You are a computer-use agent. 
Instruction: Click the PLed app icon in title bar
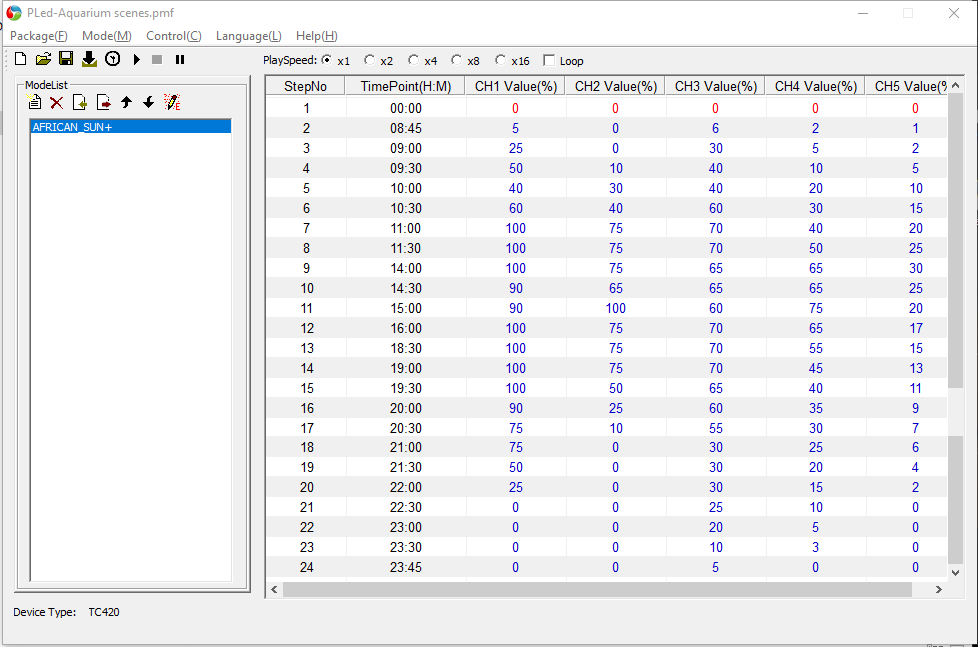point(14,13)
